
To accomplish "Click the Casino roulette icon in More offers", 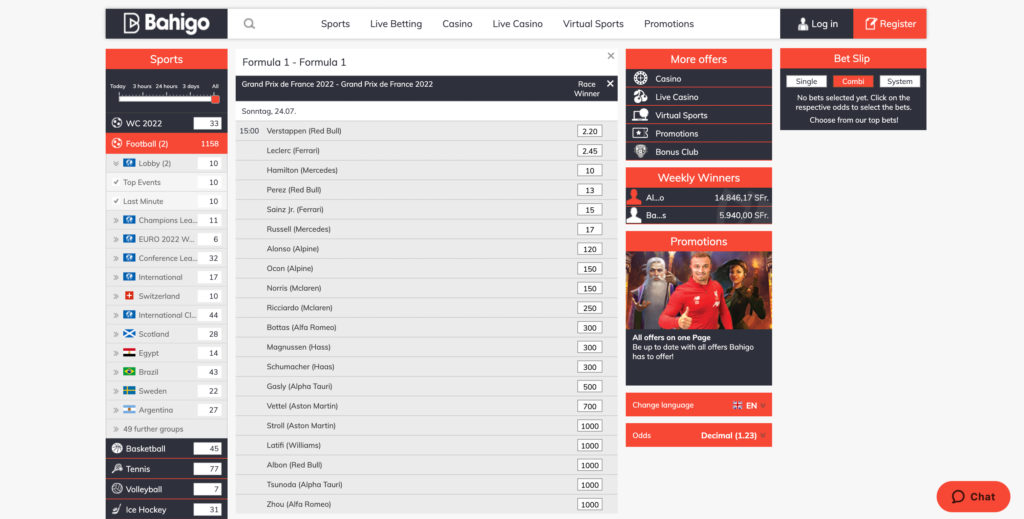I will 640,78.
